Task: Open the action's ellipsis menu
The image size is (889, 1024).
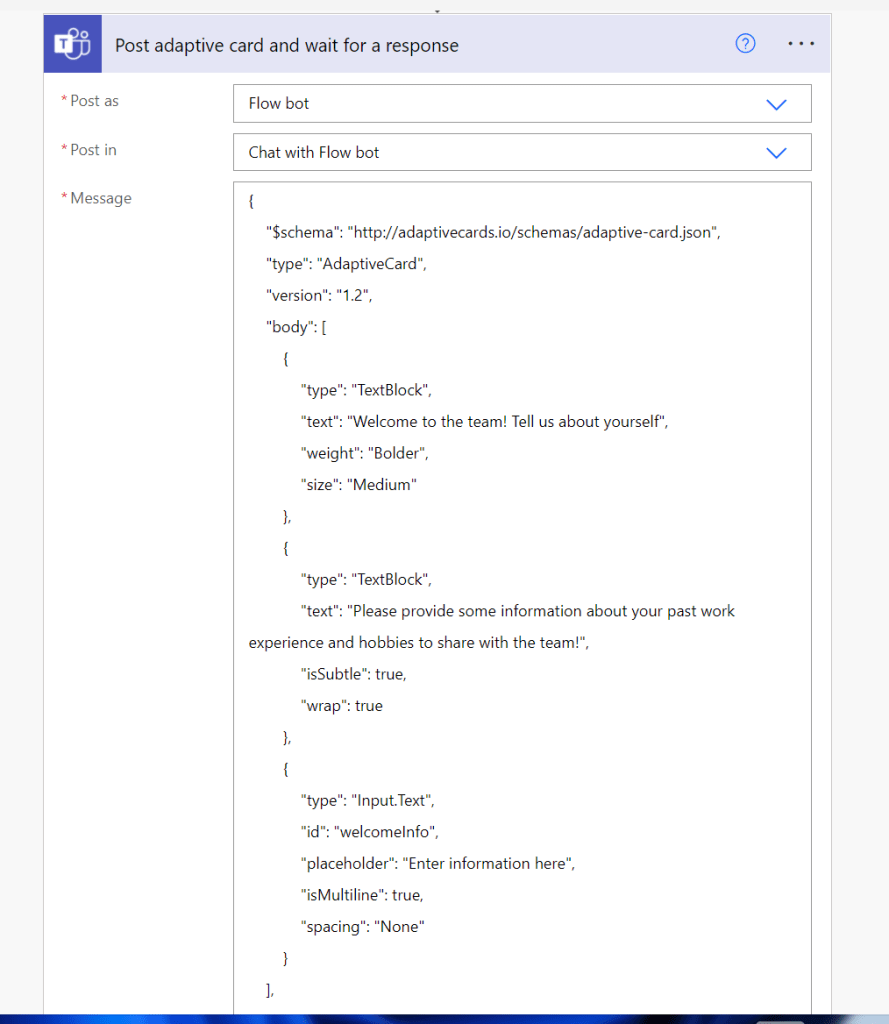Action: pos(801,44)
